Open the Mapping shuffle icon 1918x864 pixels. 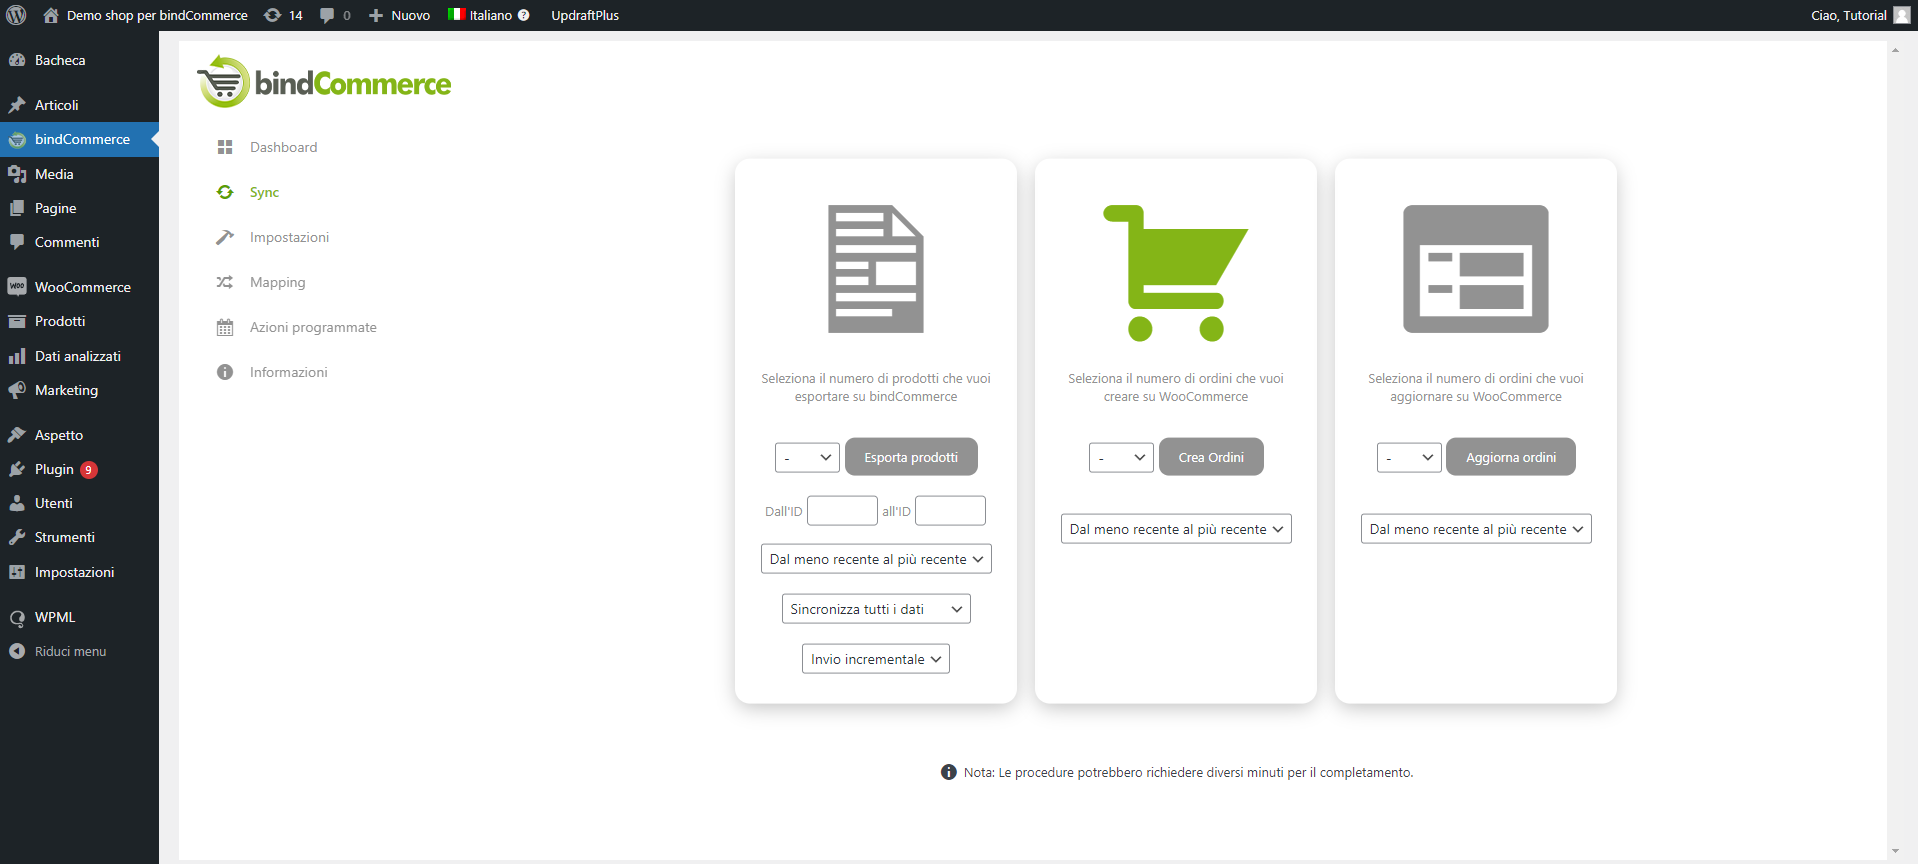click(225, 282)
